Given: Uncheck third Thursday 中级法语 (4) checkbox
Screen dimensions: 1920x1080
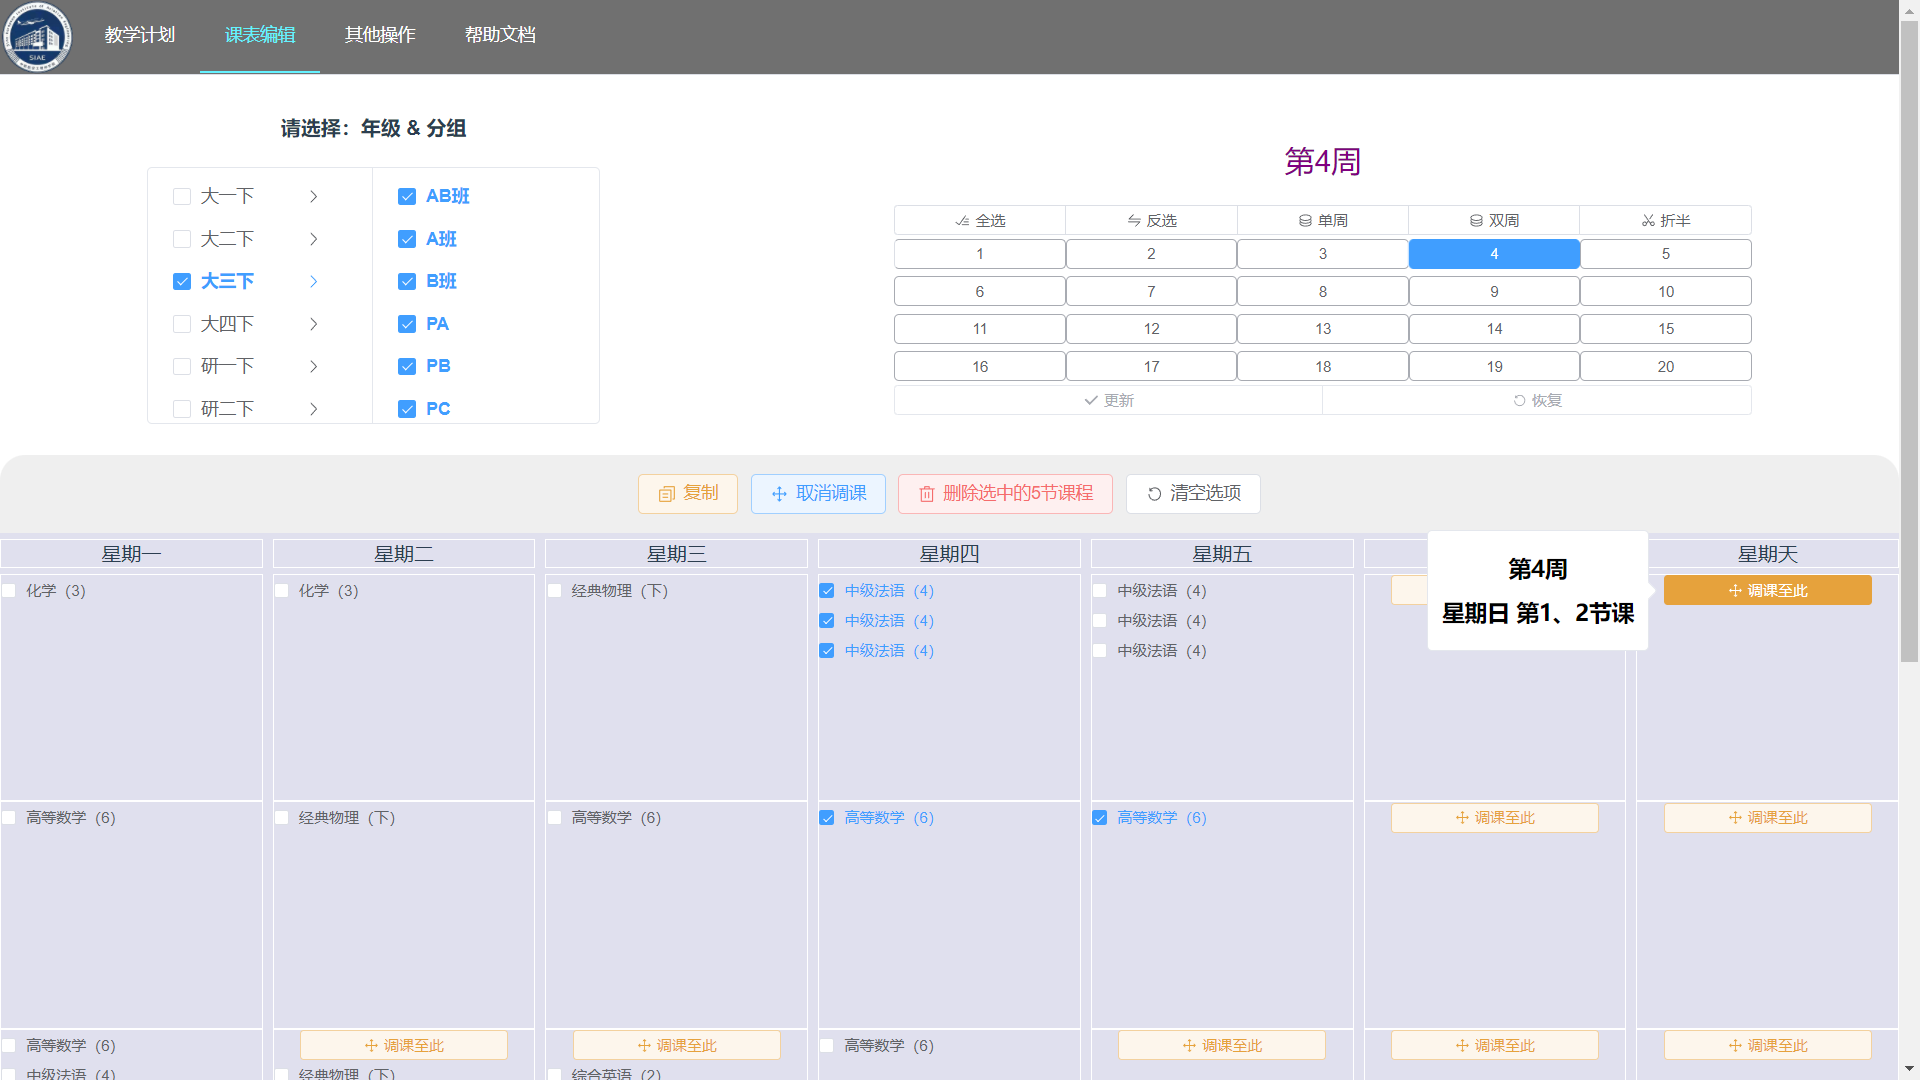Looking at the screenshot, I should (x=827, y=651).
